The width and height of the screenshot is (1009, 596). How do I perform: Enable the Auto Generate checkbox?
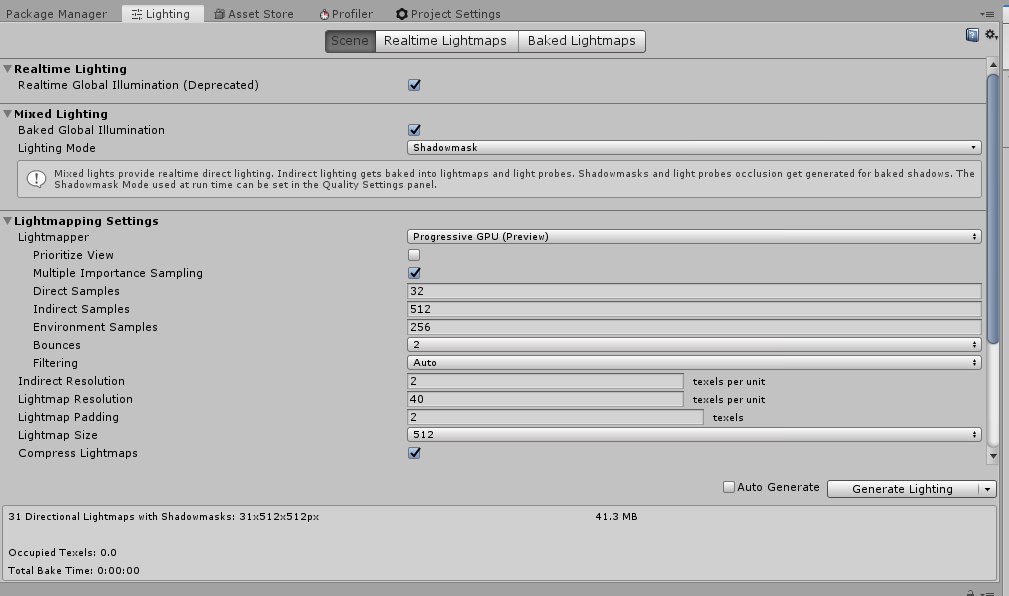click(x=728, y=487)
